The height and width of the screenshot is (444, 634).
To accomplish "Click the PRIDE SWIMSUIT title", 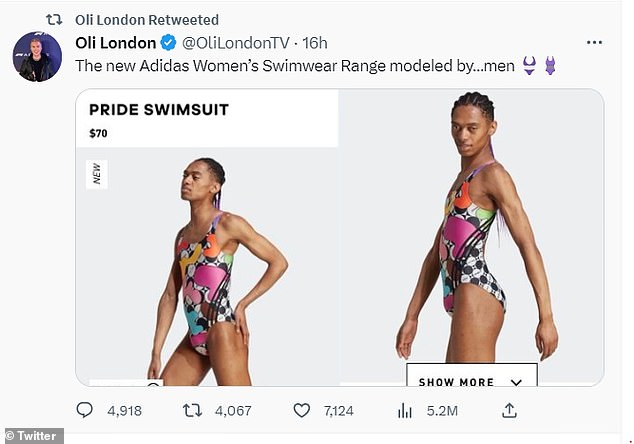I will [x=158, y=109].
